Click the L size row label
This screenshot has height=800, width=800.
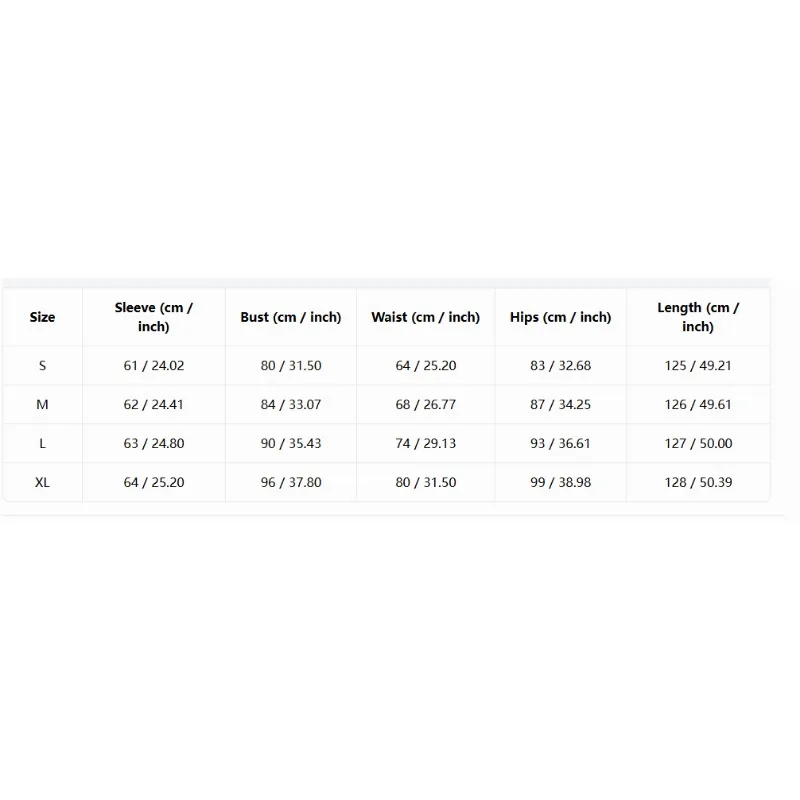click(42, 443)
